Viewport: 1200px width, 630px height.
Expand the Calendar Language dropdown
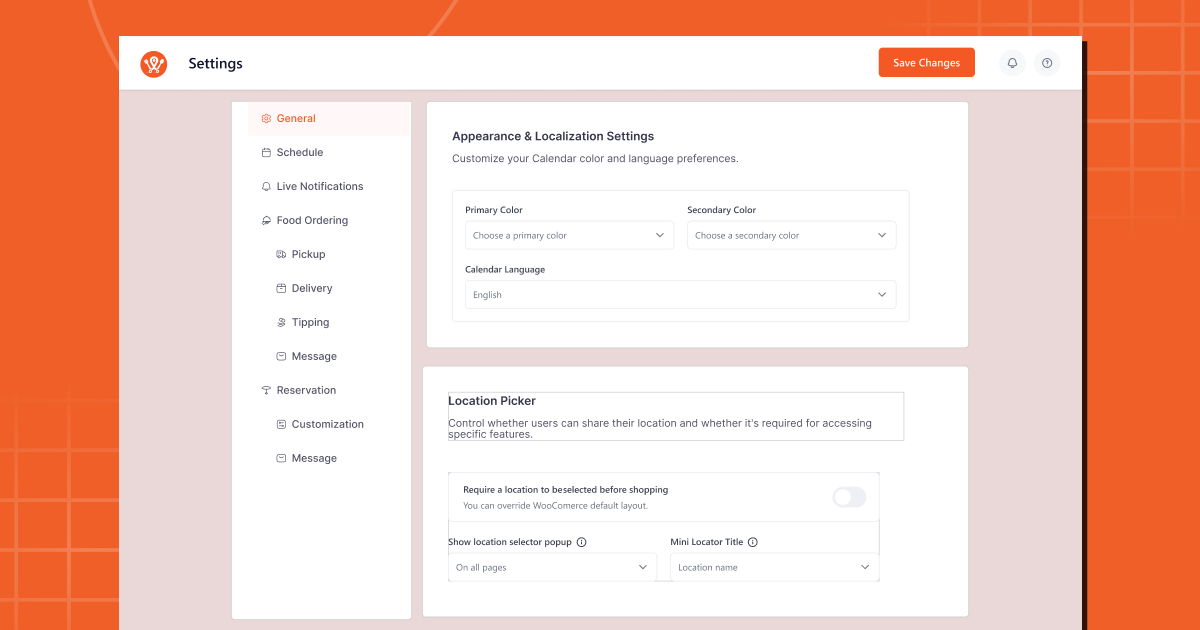point(680,295)
